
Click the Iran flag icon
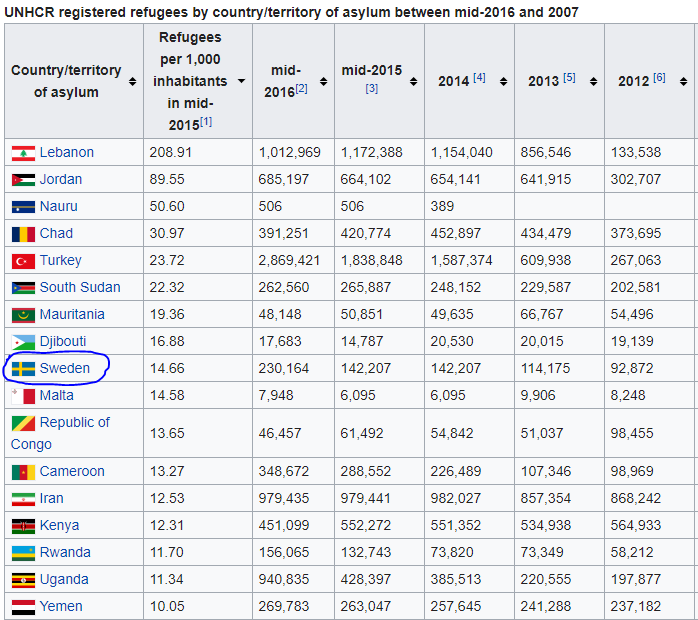coord(23,499)
